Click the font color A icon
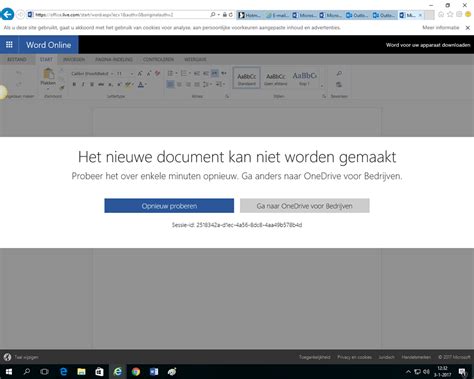Image resolution: width=474 pixels, height=379 pixels. [x=141, y=84]
